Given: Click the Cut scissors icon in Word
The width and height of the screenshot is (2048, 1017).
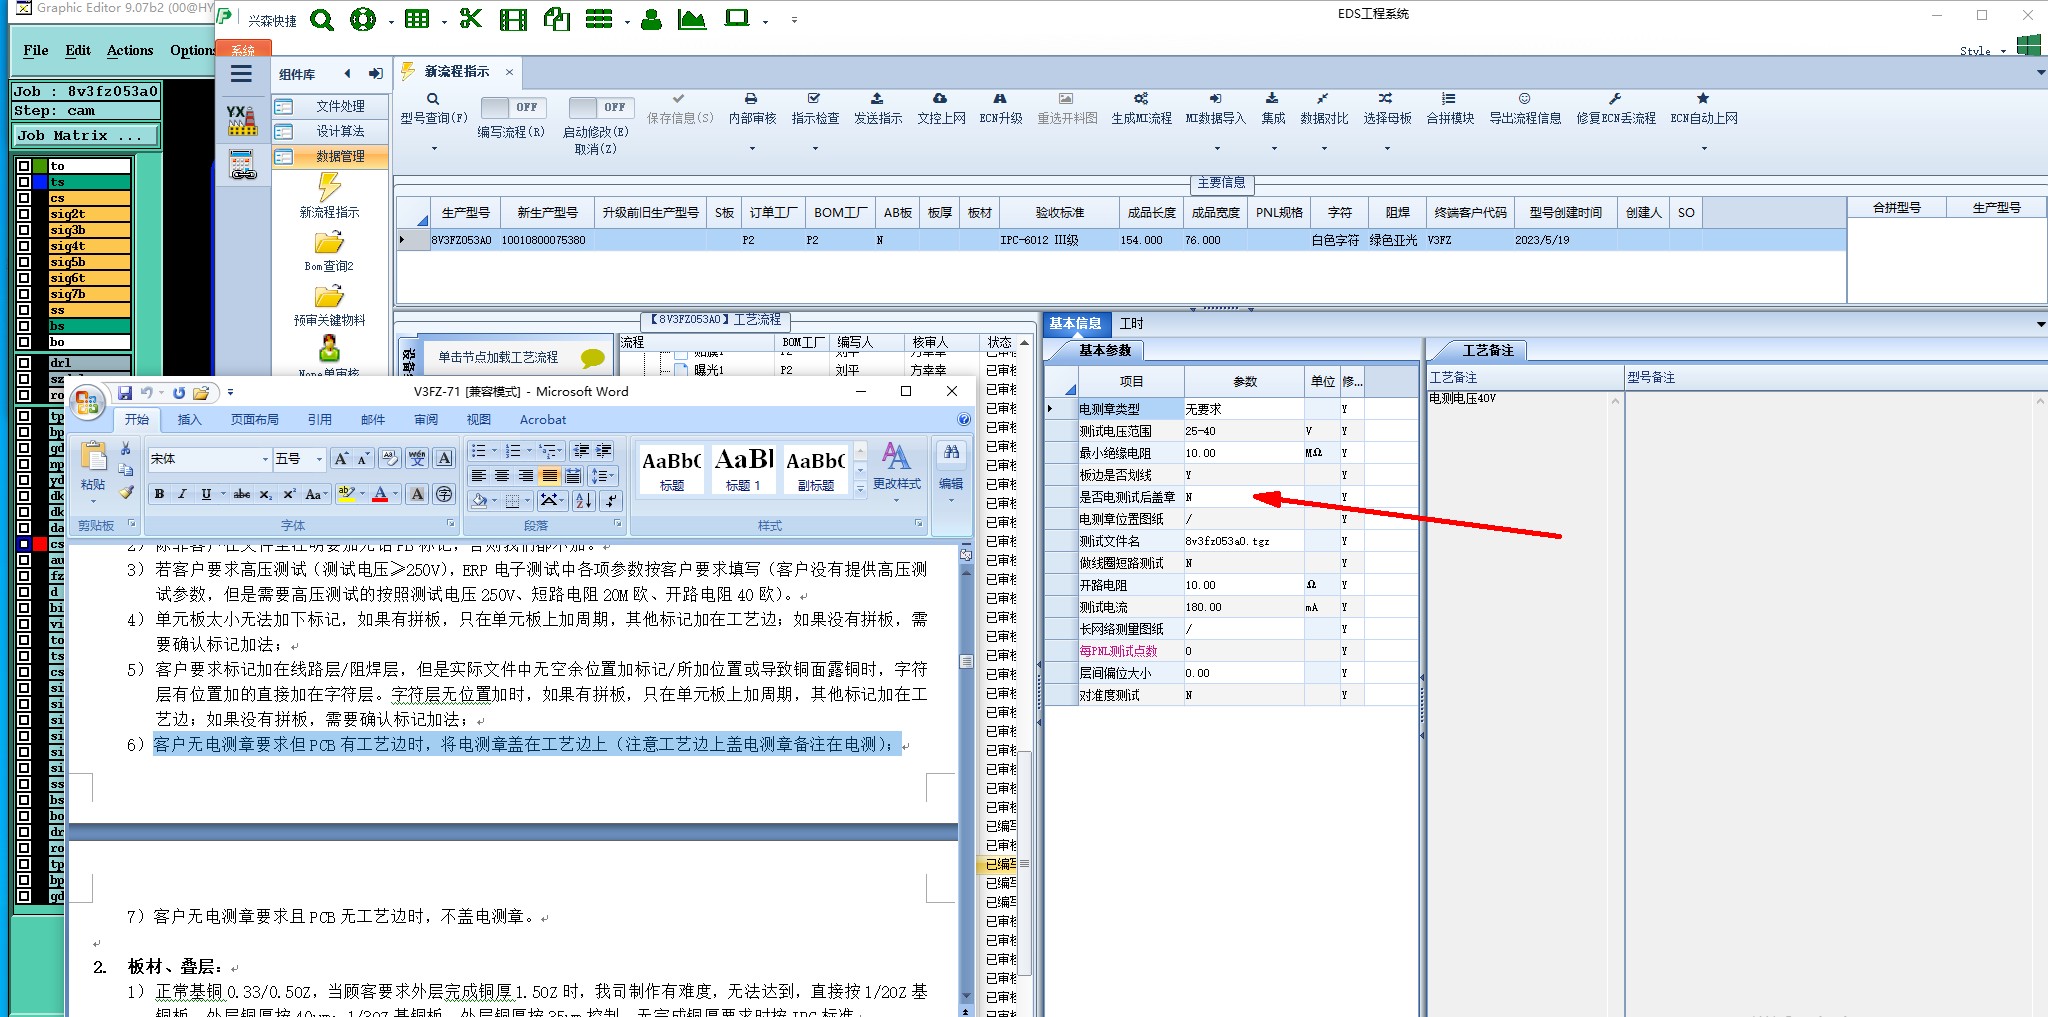Looking at the screenshot, I should click(126, 449).
